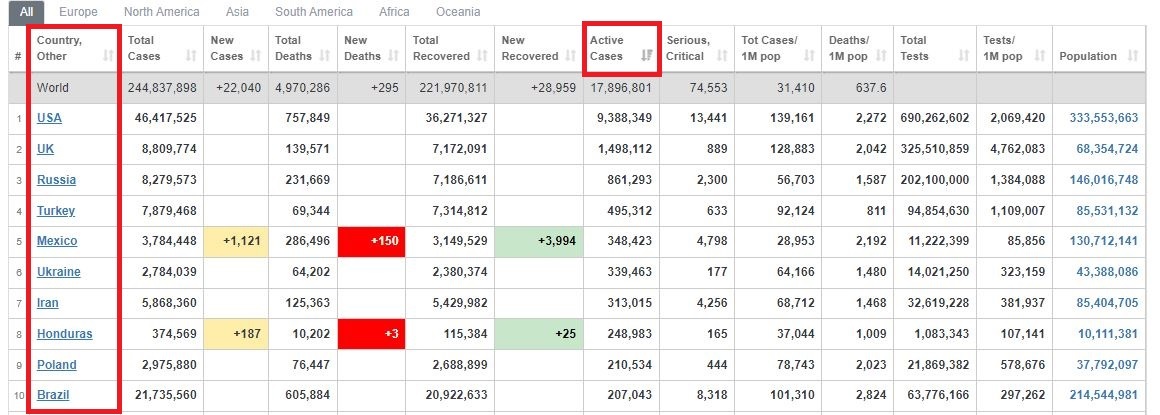Image resolution: width=1160 pixels, height=415 pixels.
Task: Sort by New Deaths arrows icon
Action: 394,56
